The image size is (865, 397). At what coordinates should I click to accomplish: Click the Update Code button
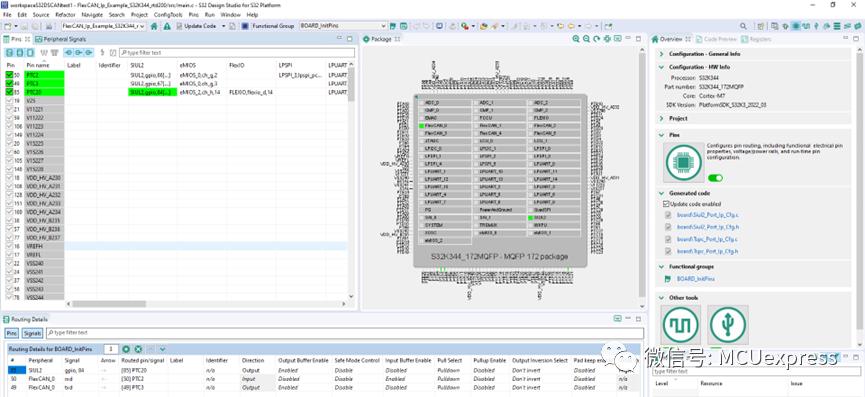pyautogui.click(x=196, y=26)
